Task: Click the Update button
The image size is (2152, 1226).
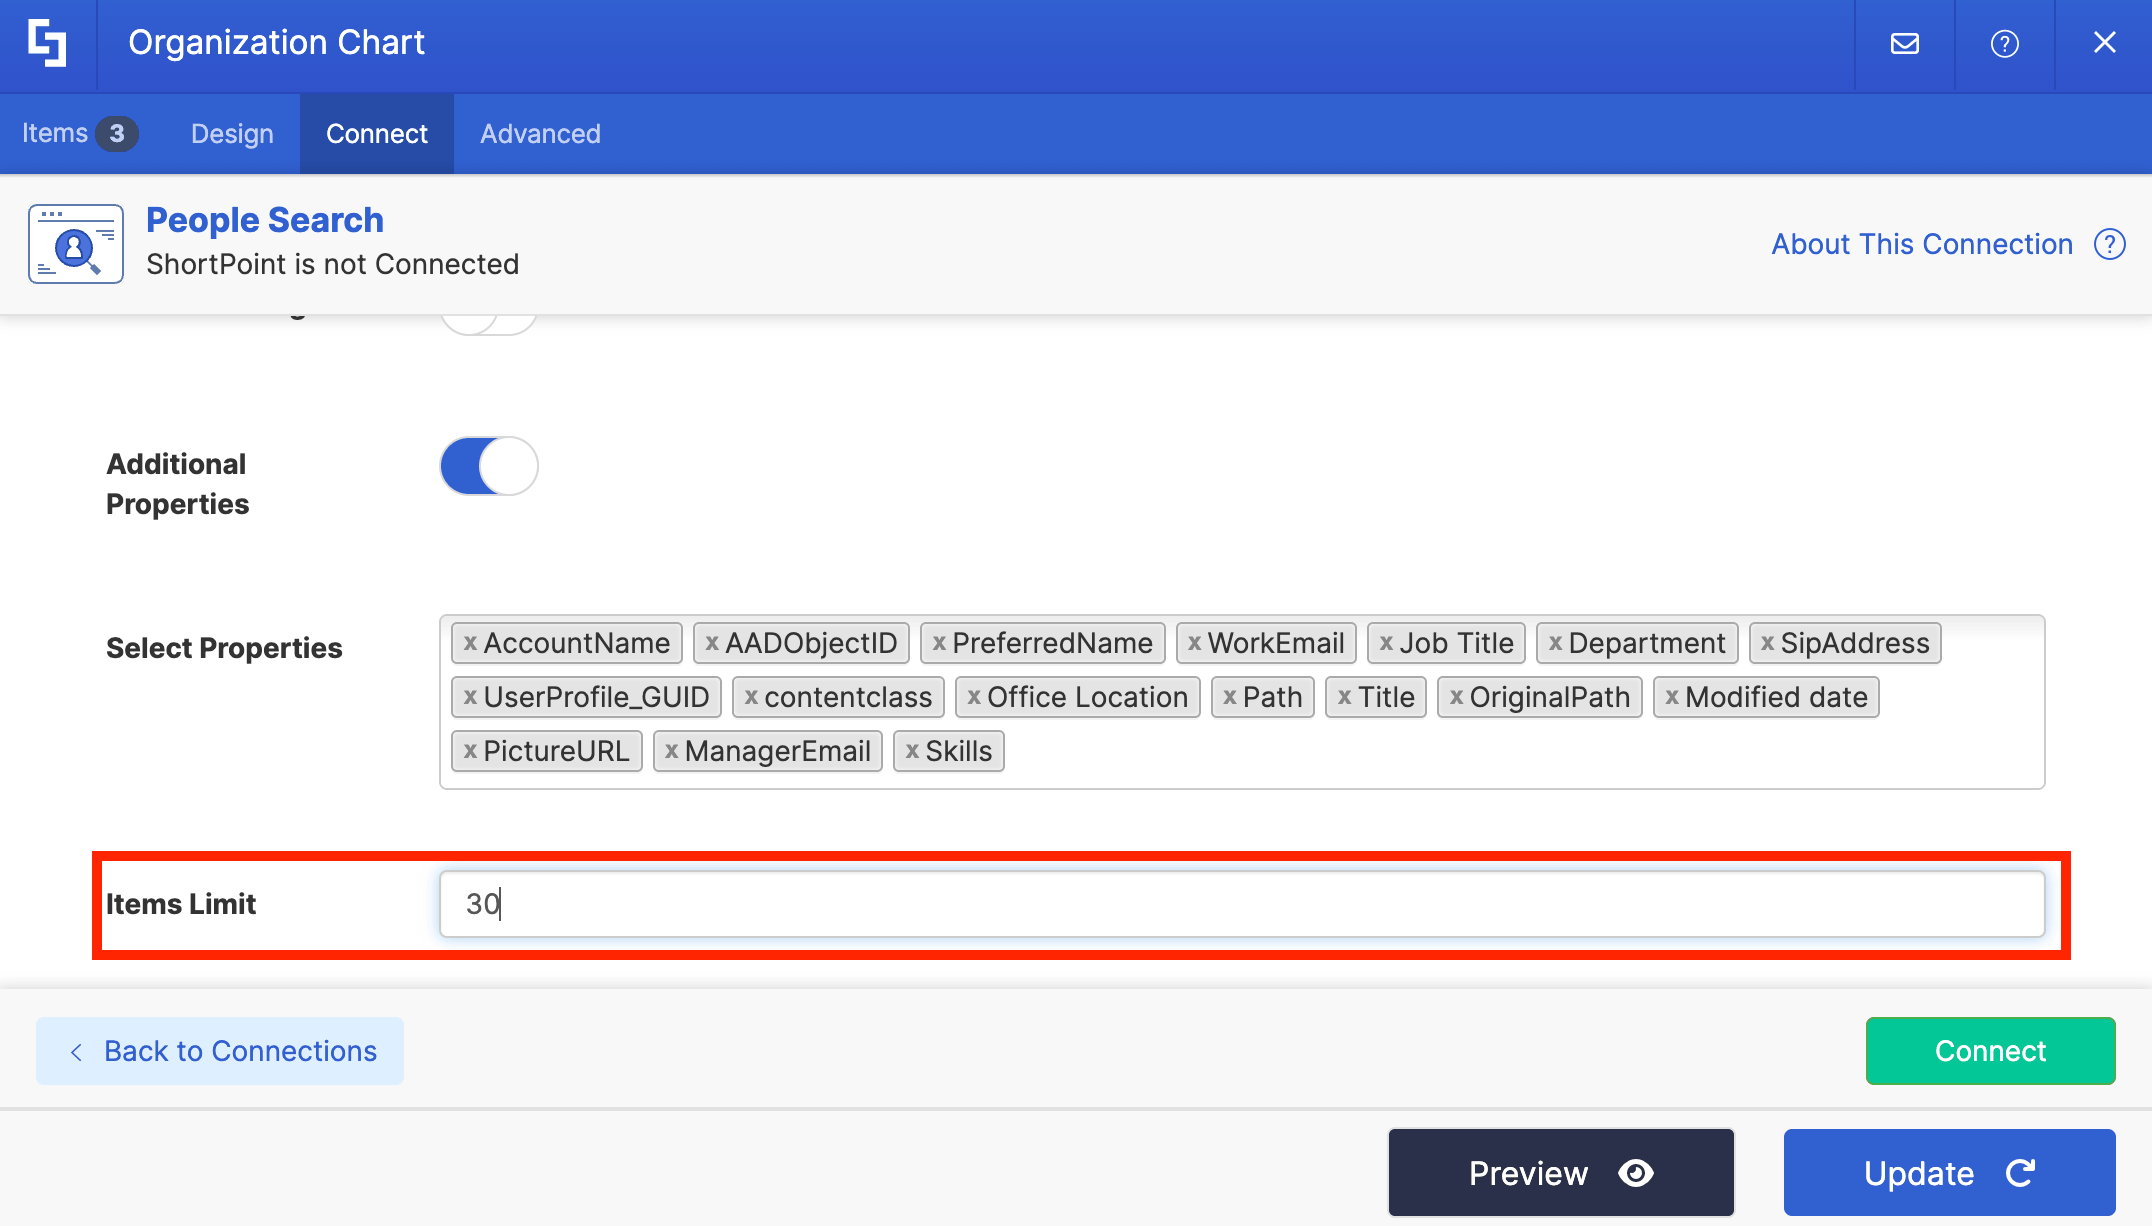Action: [x=1949, y=1173]
